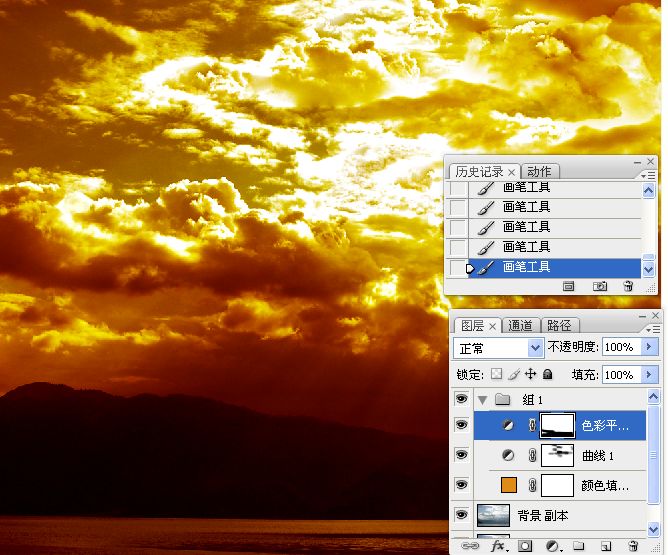Click link icon on 色彩平衡 layer mask
The image size is (668, 555).
pyautogui.click(x=532, y=425)
